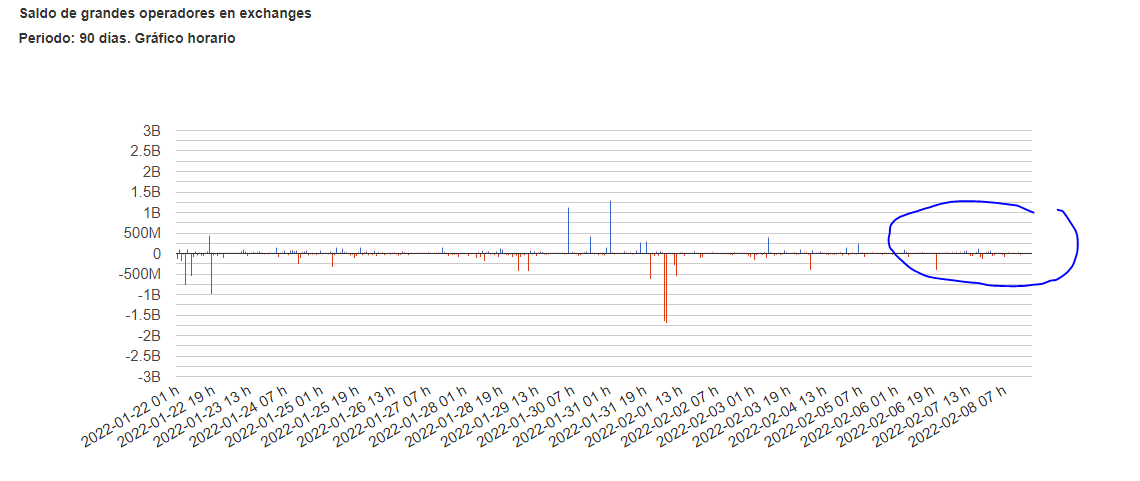Click the "-500M" y-axis label
The width and height of the screenshot is (1140, 481).
[139, 274]
